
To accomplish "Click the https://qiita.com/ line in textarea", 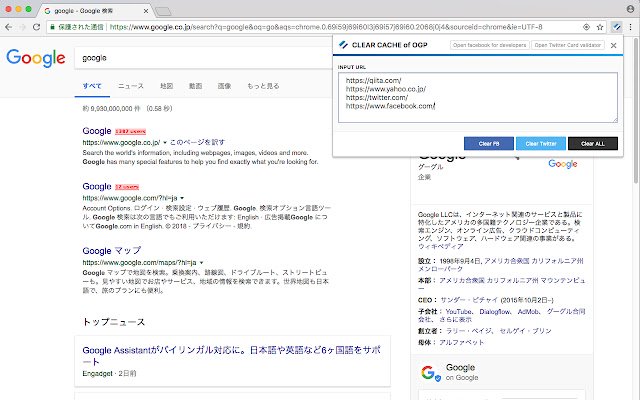I will pos(373,80).
